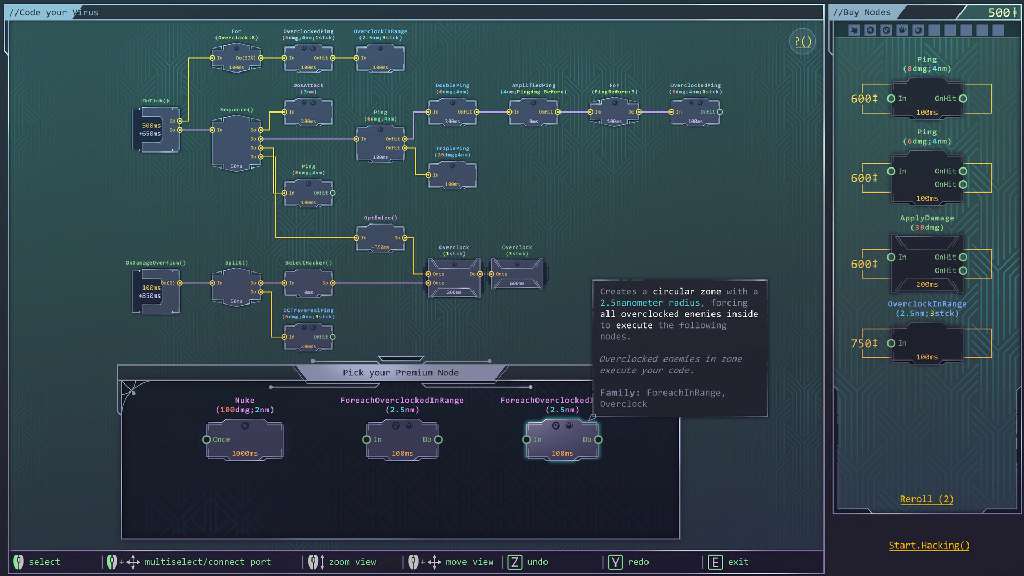Open the help question mark icon
Viewport: 1024px width, 576px height.
point(802,42)
